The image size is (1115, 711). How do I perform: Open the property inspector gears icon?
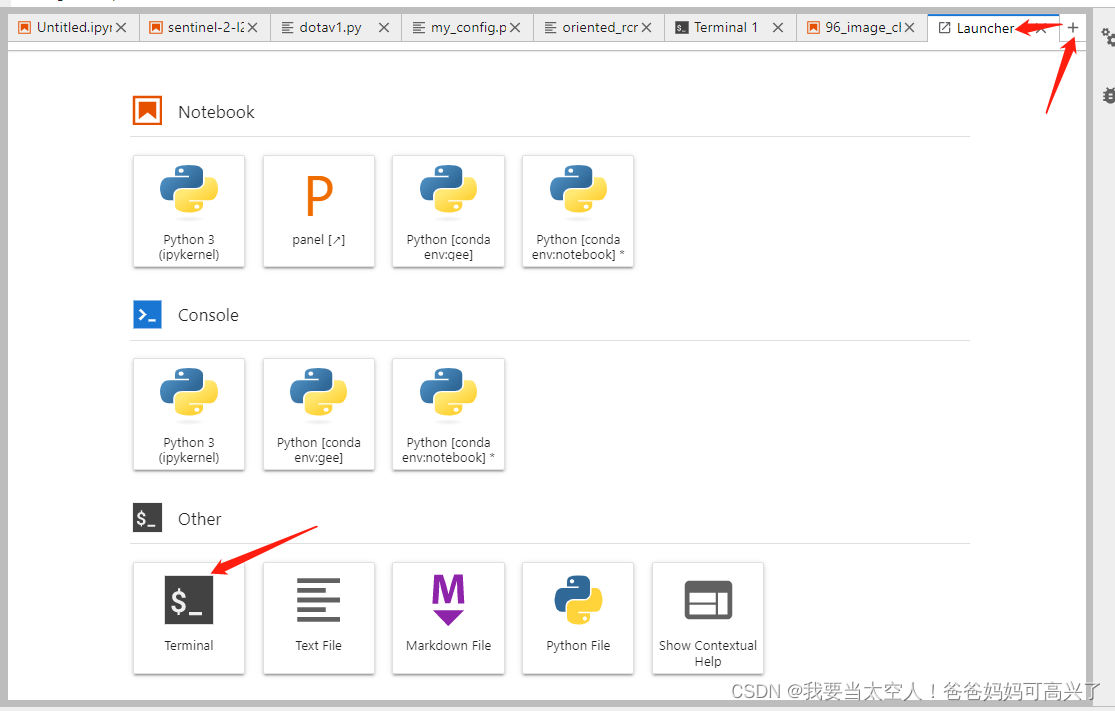tap(1107, 36)
